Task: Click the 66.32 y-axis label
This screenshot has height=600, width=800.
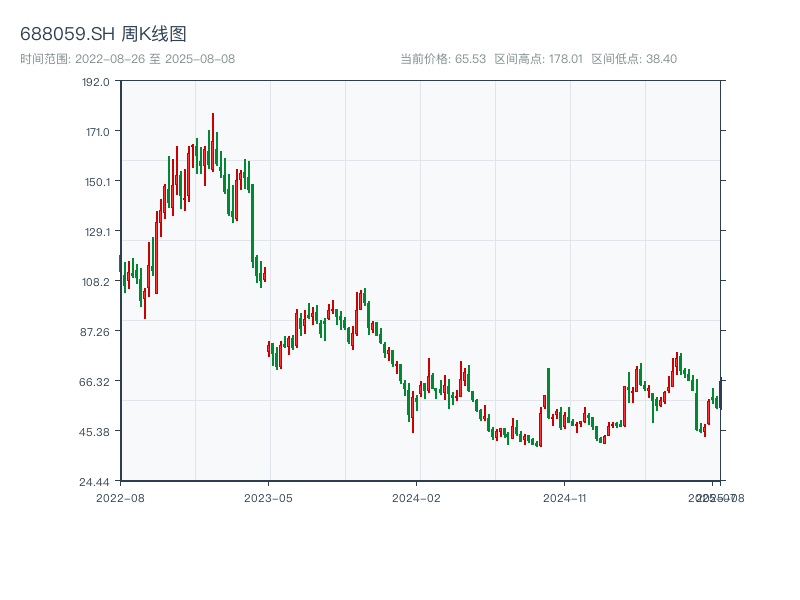Action: (96, 381)
